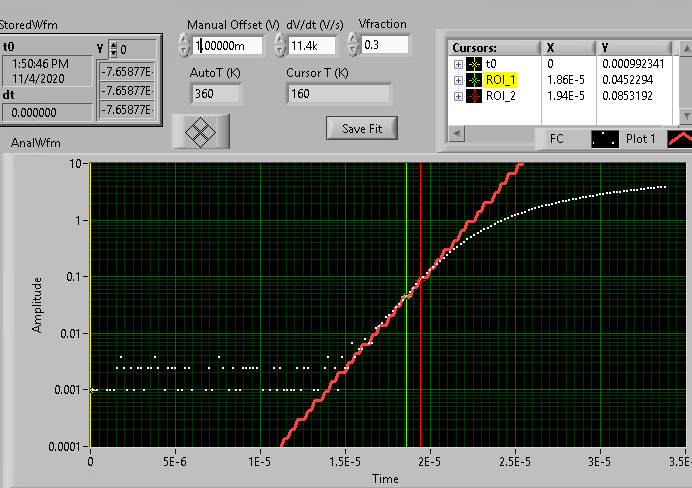Viewport: 692px width, 488px height.
Task: Click the Y array index stepper
Action: point(113,49)
